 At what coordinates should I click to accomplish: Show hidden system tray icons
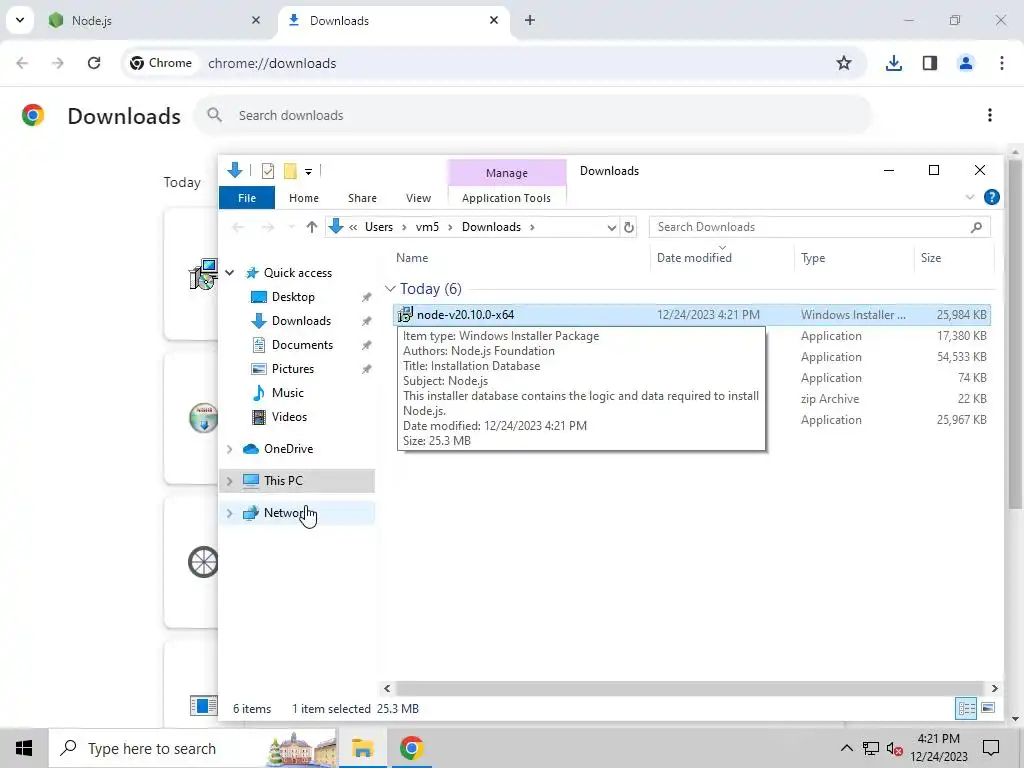[x=846, y=748]
